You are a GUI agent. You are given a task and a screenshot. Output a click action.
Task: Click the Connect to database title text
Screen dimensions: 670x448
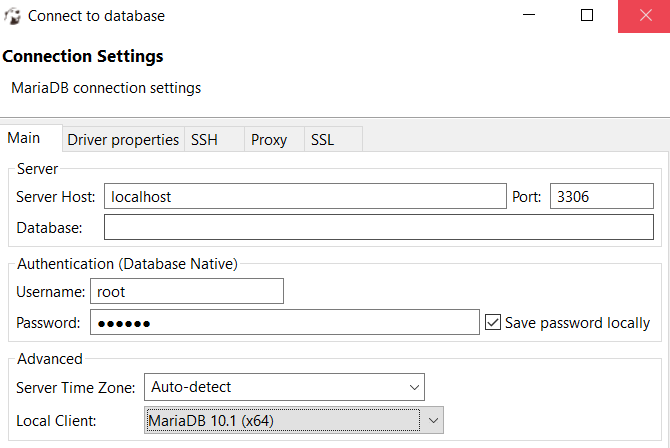(97, 16)
